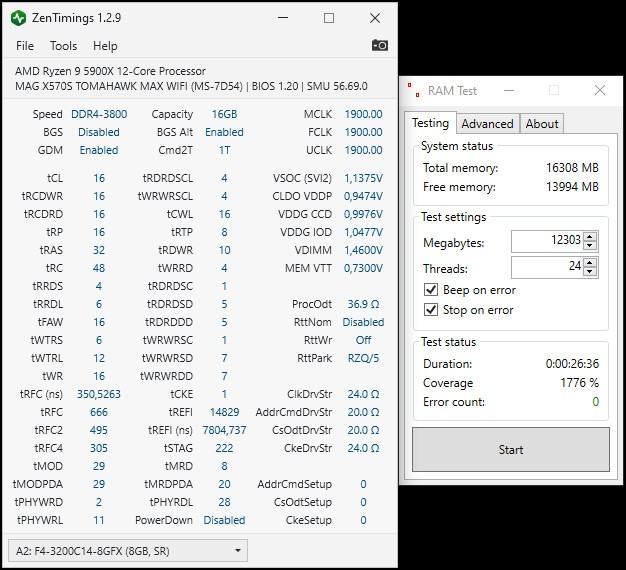Click the RAM Test title bar icon

pyautogui.click(x=413, y=90)
